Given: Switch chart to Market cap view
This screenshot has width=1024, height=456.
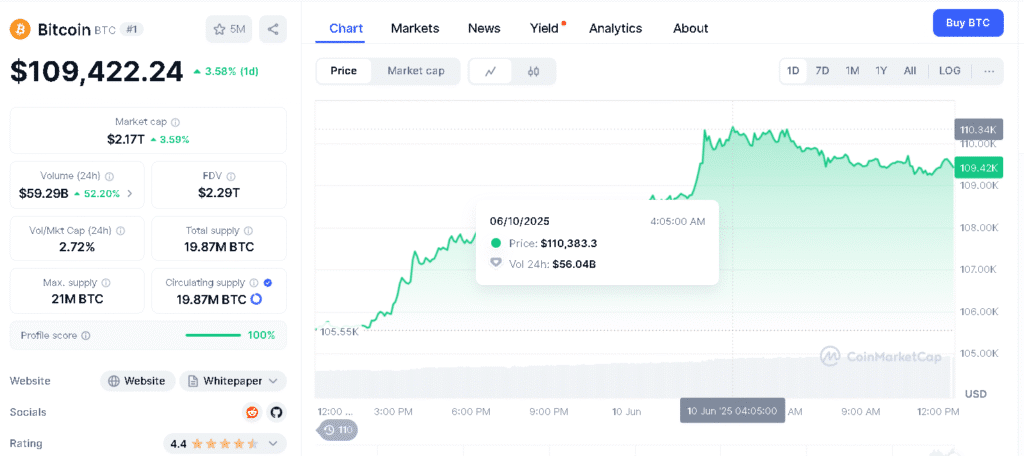Looking at the screenshot, I should coord(416,71).
